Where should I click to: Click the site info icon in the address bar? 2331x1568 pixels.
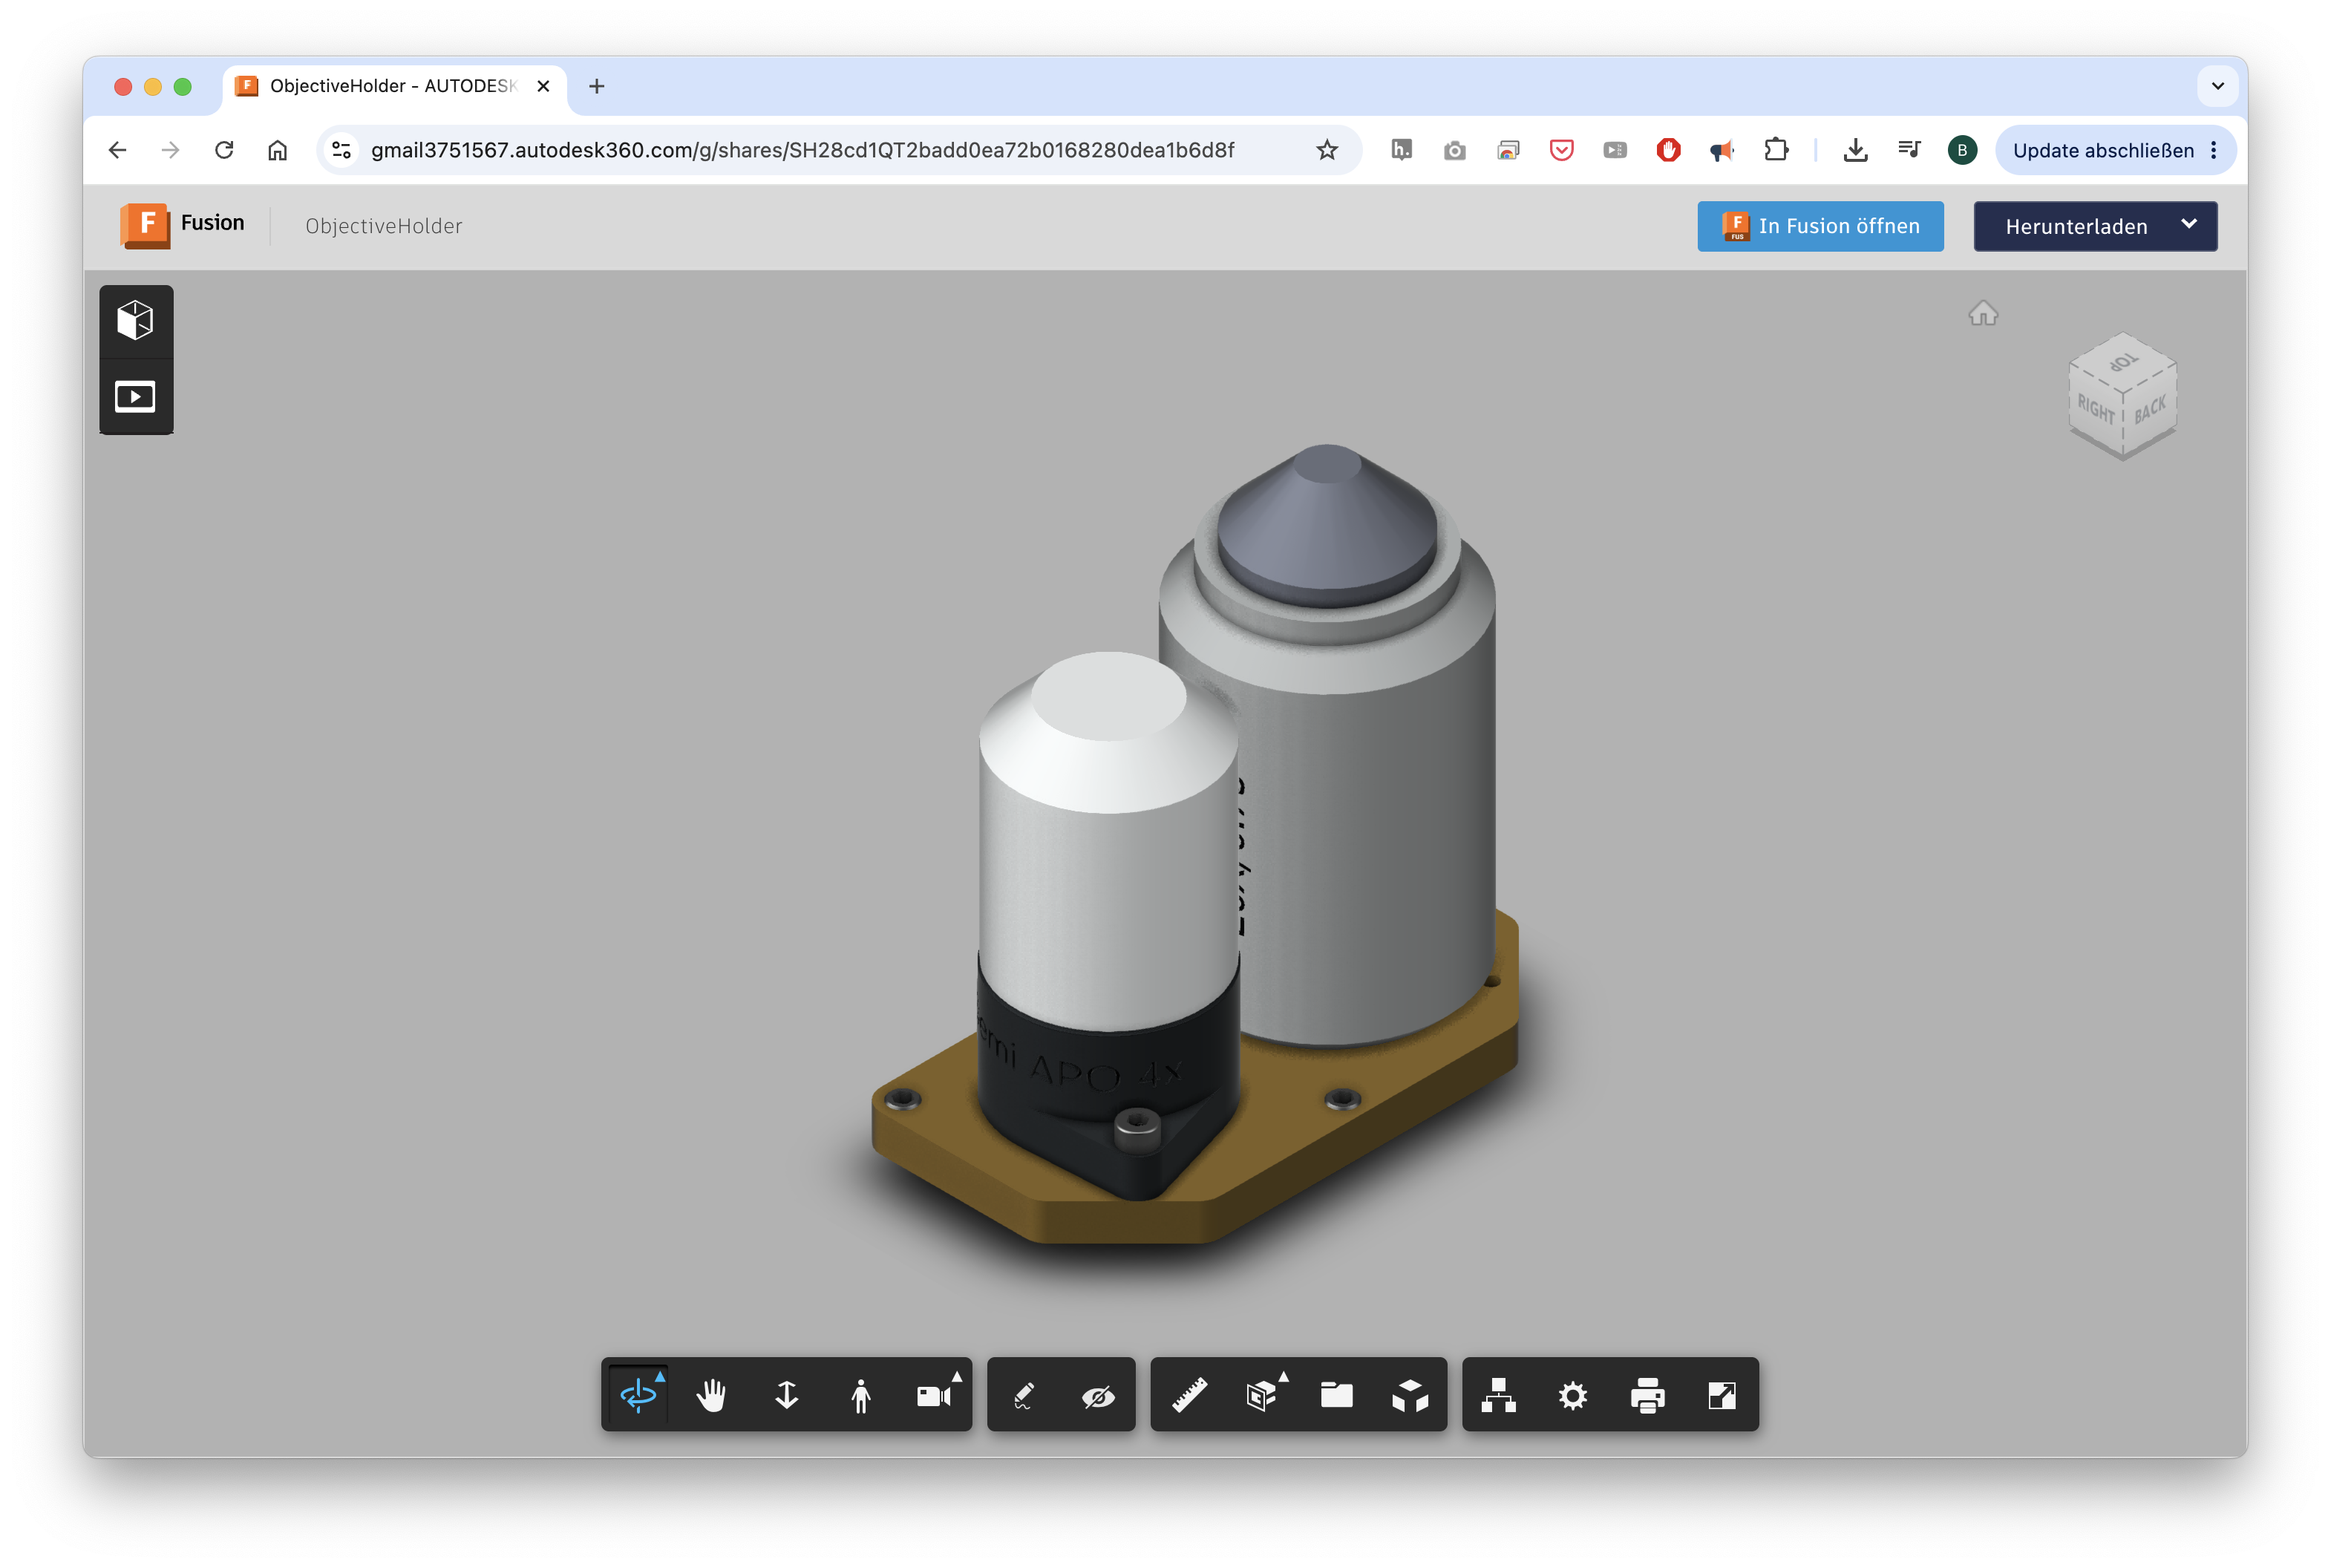341,150
